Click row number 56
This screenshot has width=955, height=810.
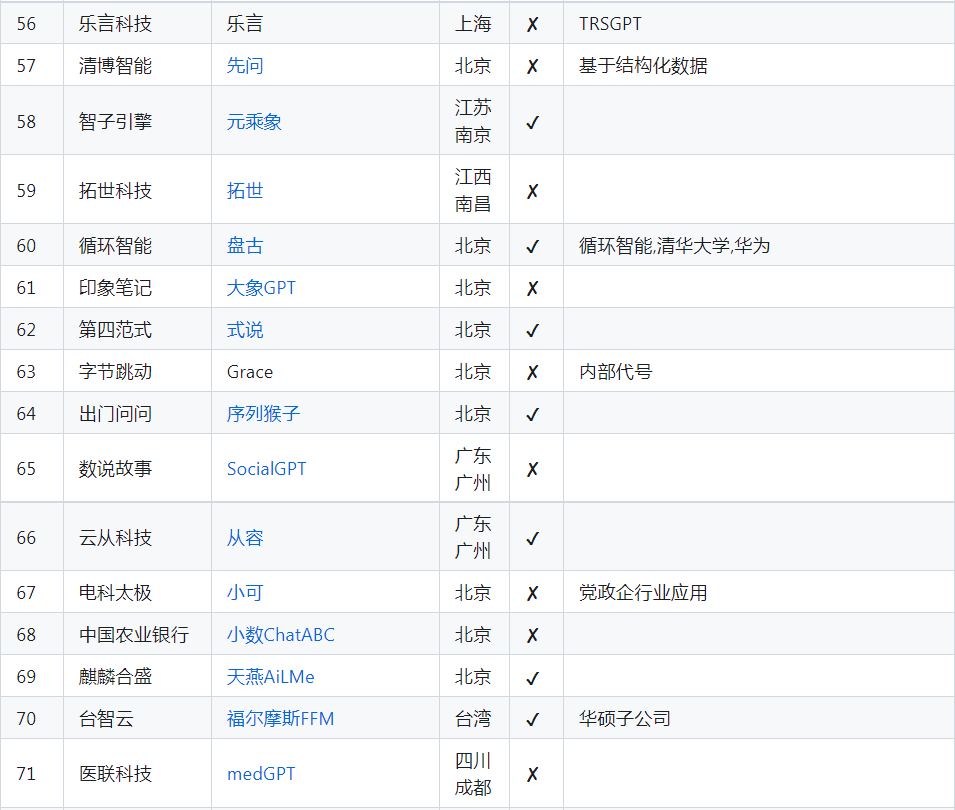click(x=26, y=23)
